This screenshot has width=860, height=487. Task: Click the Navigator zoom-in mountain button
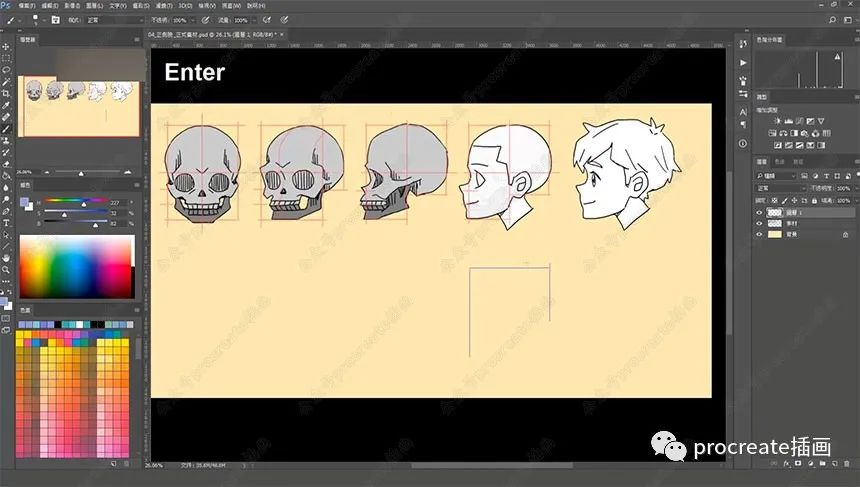(x=130, y=172)
